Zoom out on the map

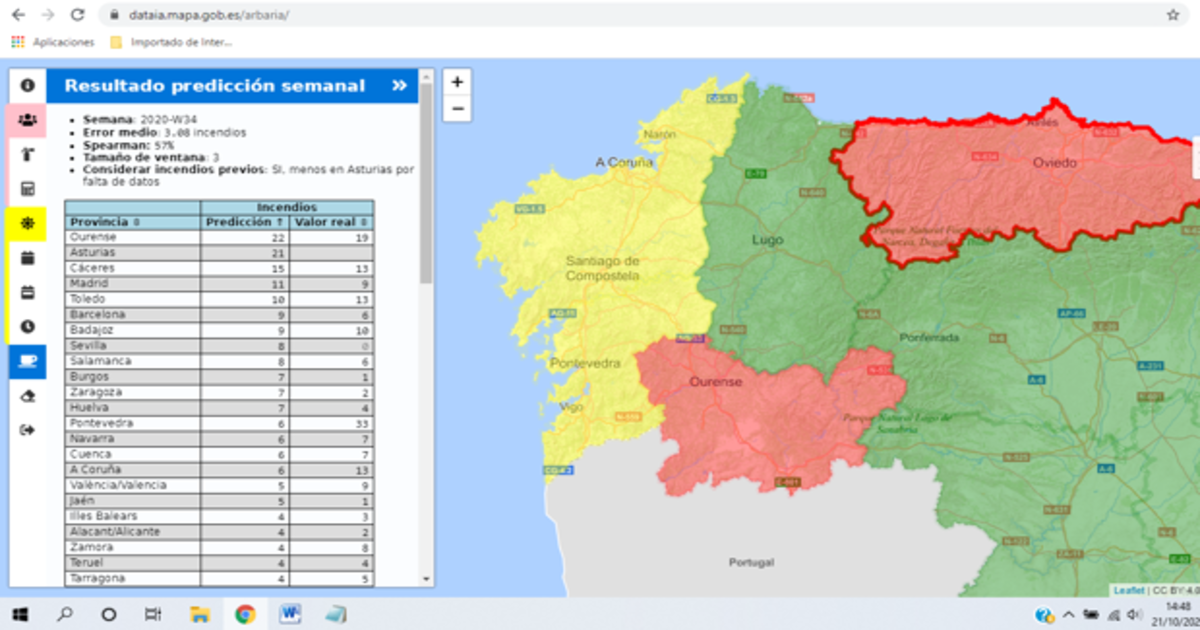(x=457, y=108)
